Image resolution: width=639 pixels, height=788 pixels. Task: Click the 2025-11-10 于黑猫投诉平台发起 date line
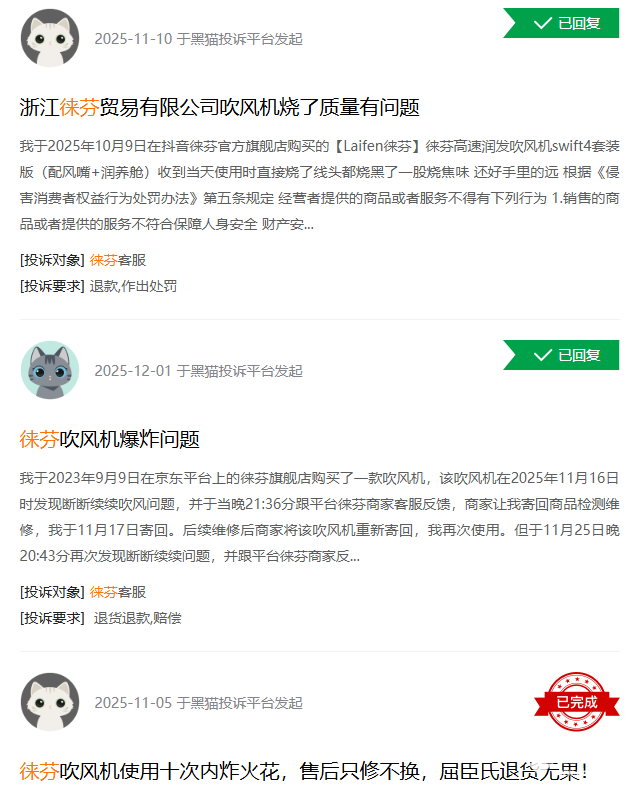click(x=198, y=39)
